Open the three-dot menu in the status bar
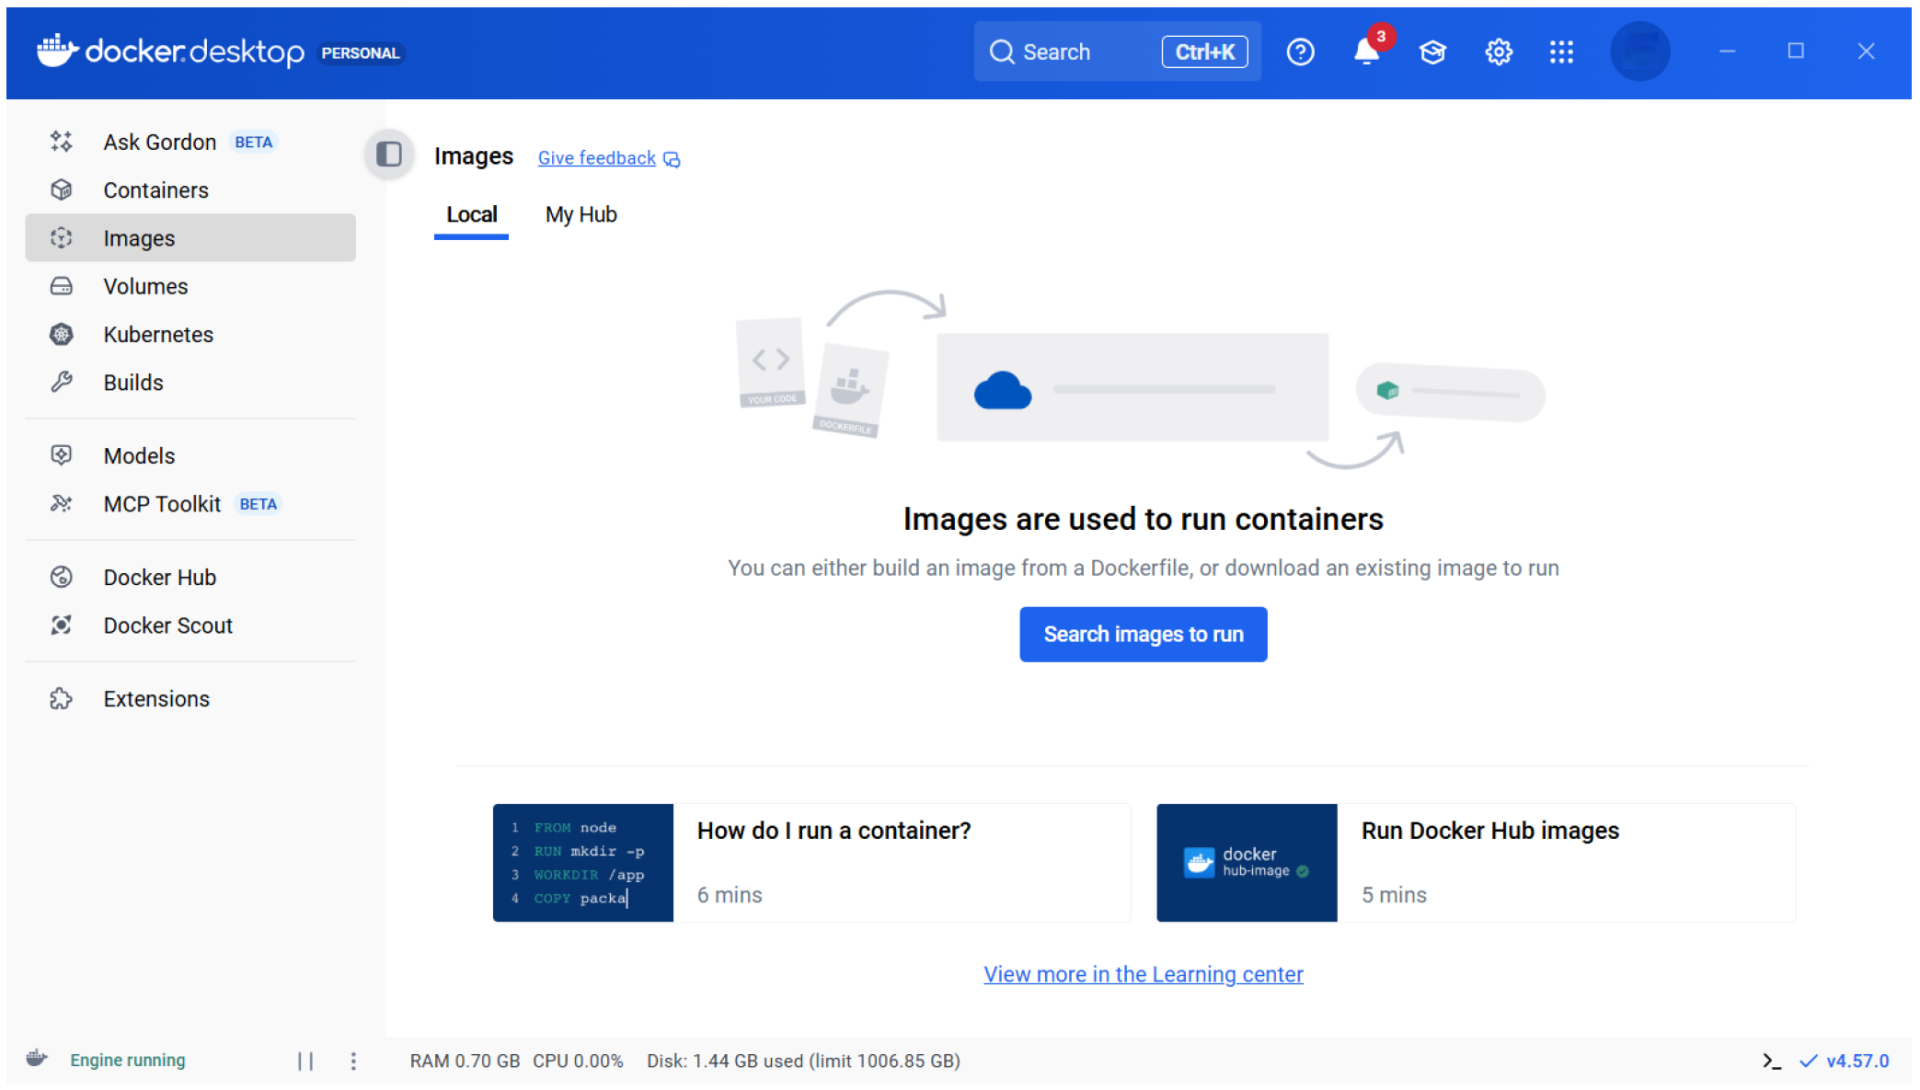This screenshot has width=1920, height=1090. pyautogui.click(x=353, y=1060)
